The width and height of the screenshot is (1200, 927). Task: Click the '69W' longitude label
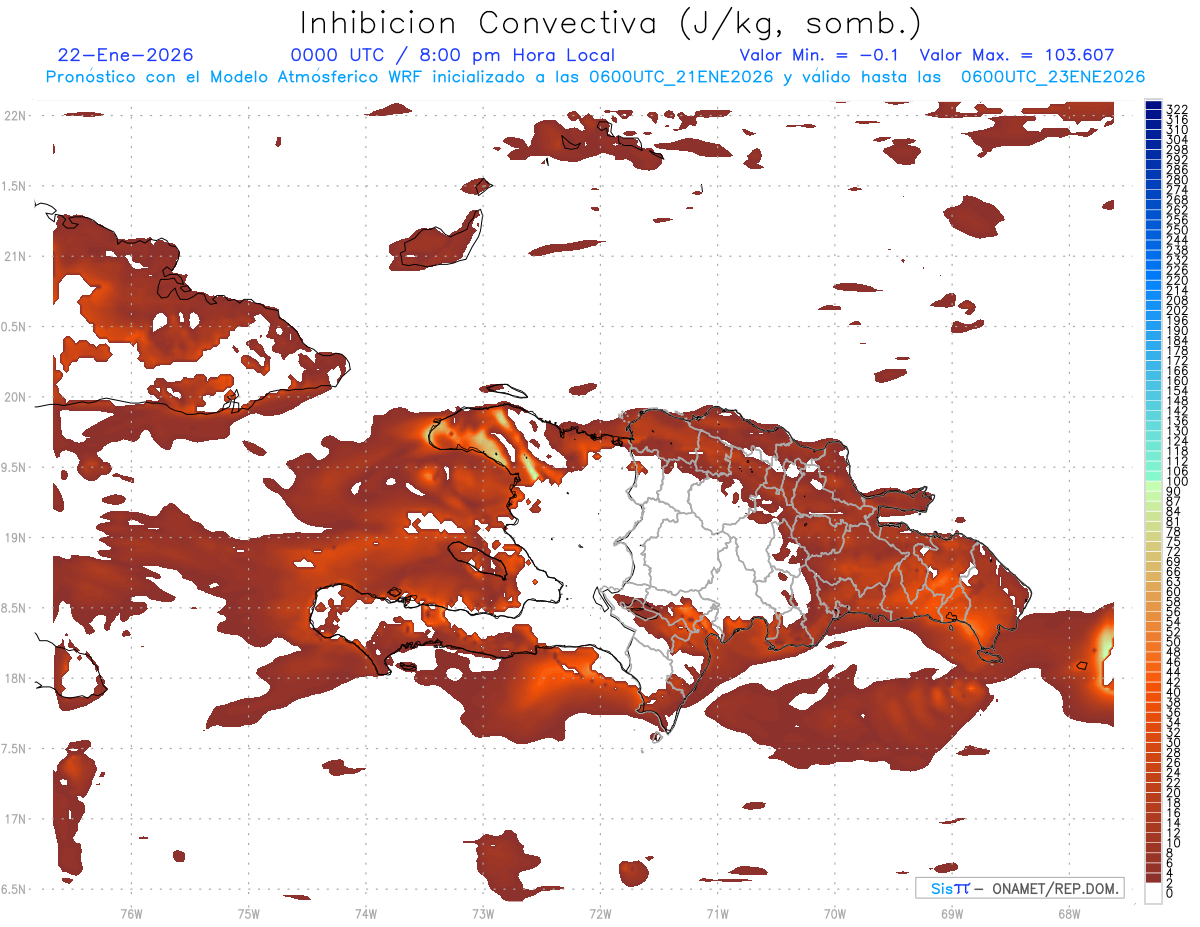(952, 912)
